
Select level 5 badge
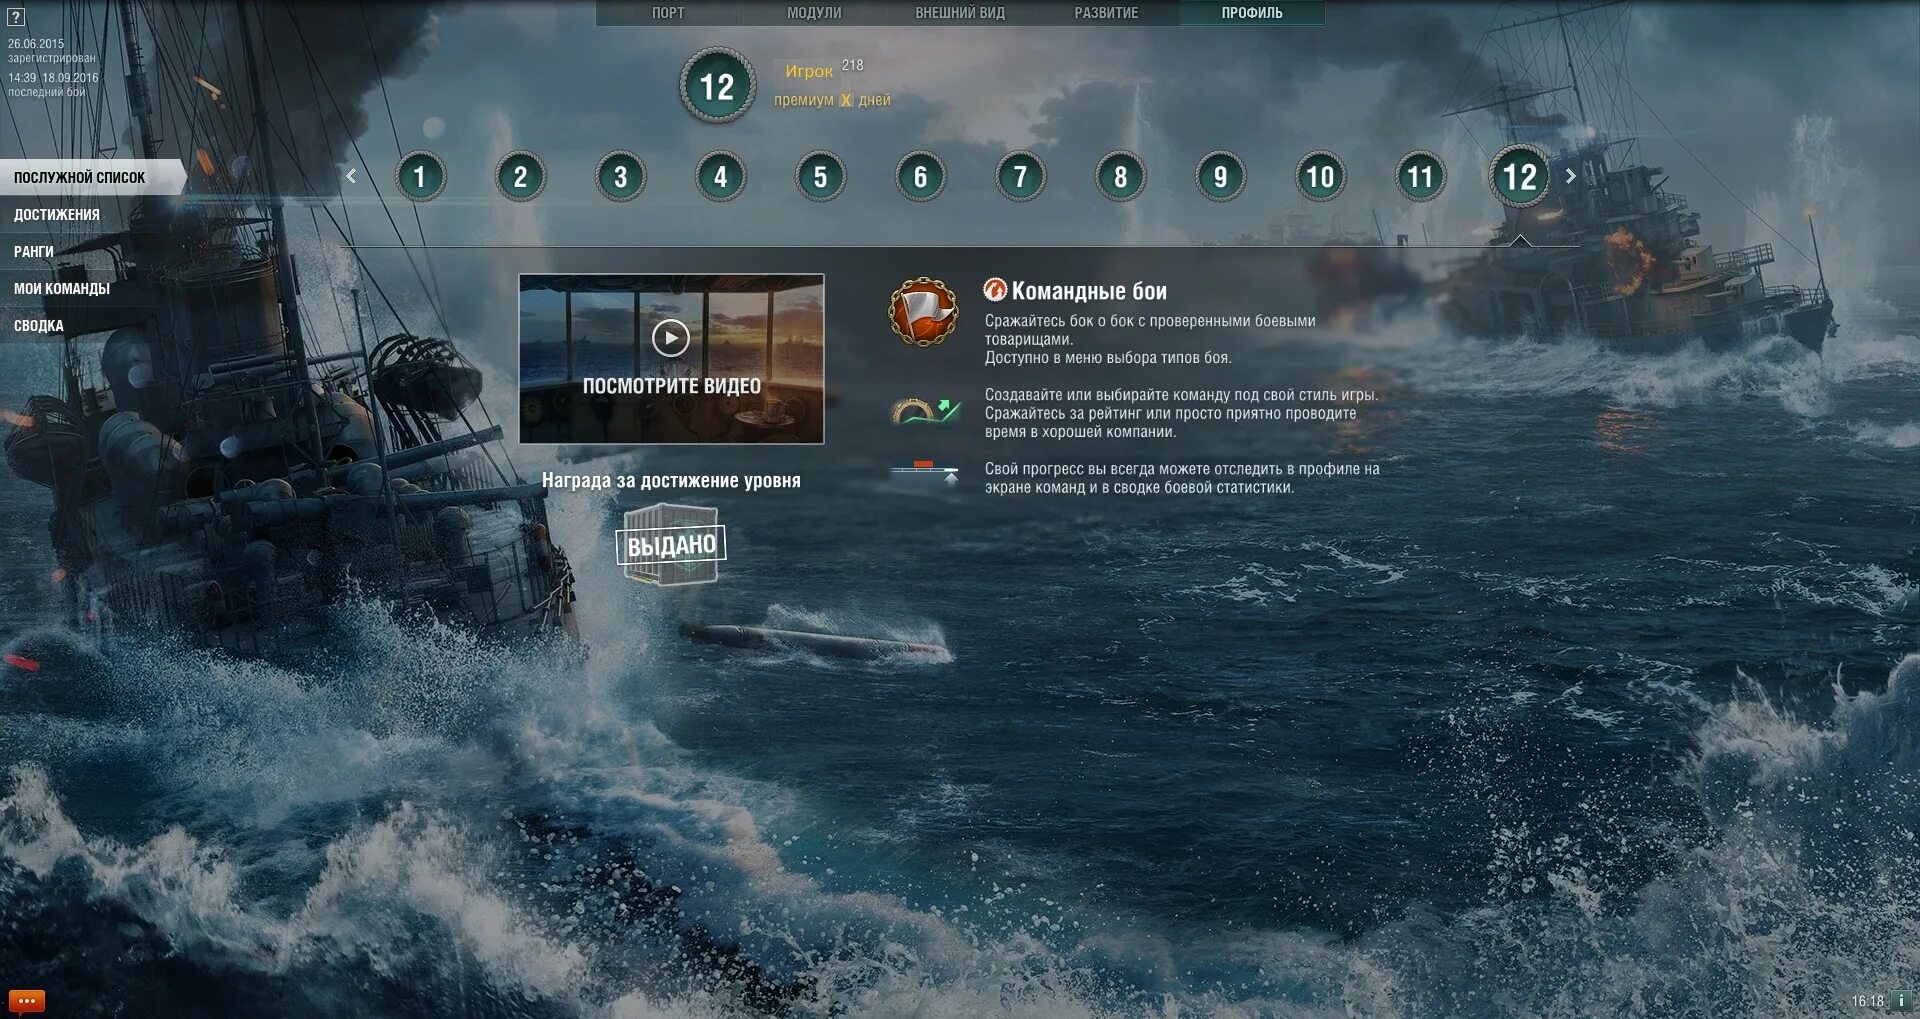[820, 177]
